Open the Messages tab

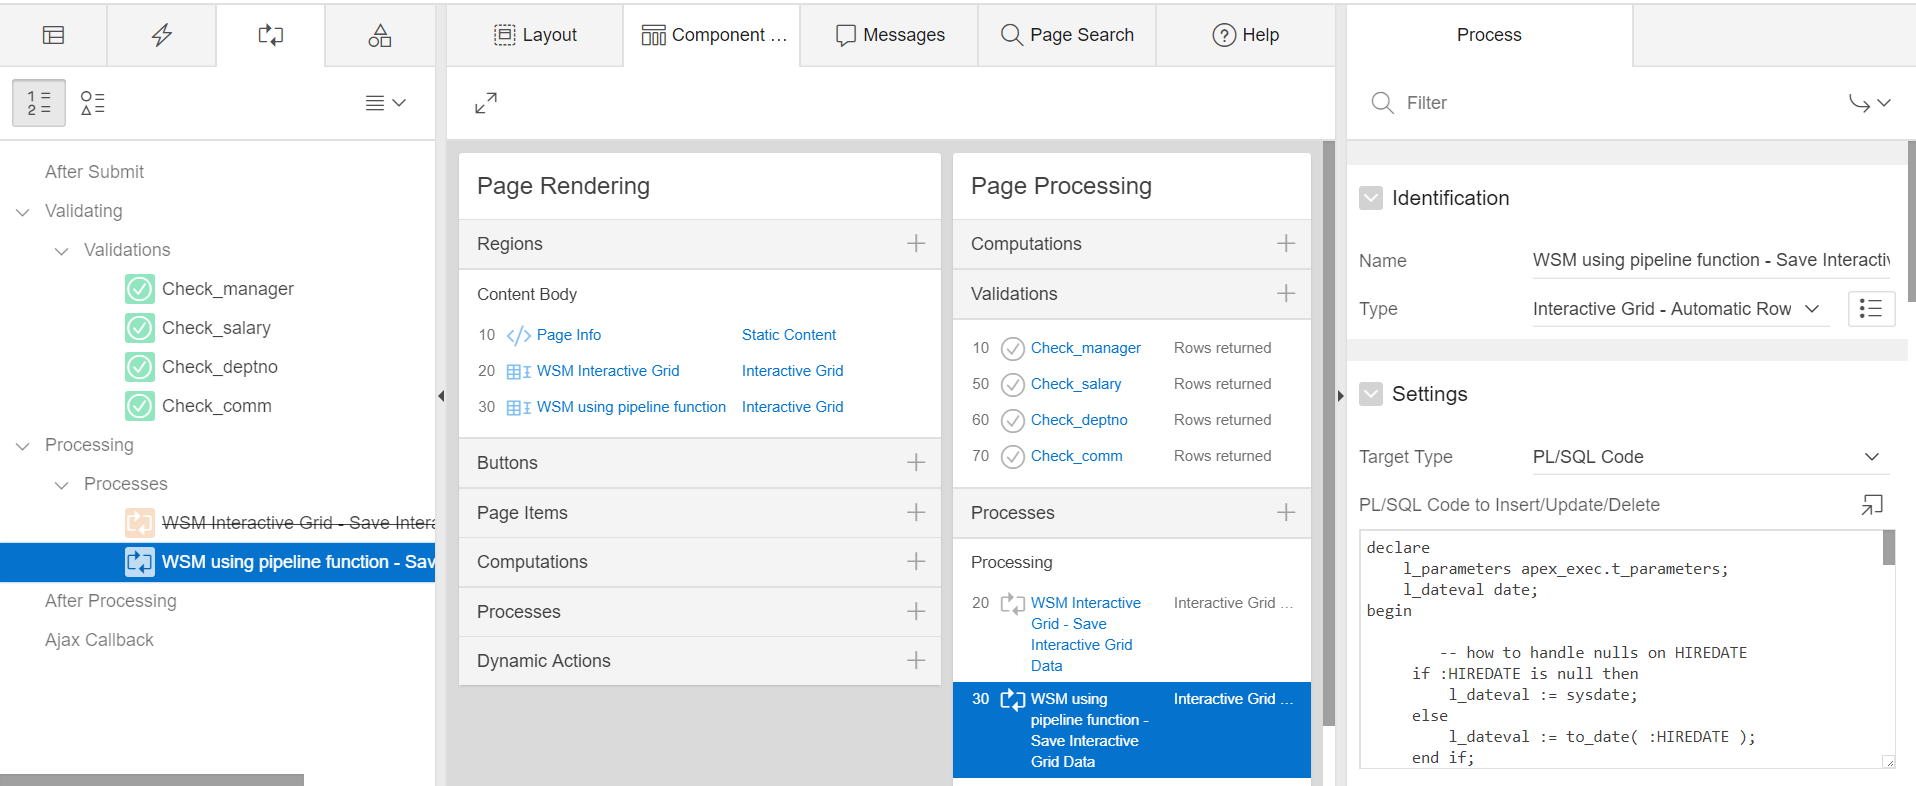click(x=889, y=35)
